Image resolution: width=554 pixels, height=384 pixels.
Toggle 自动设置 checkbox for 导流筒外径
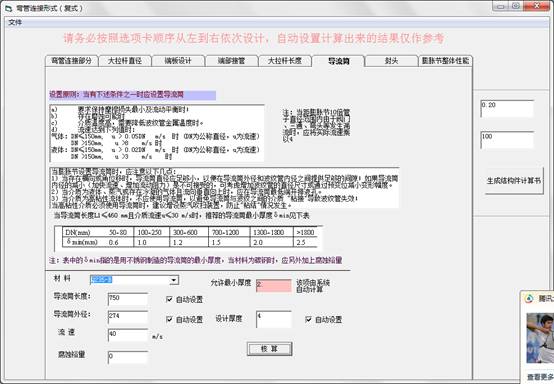coord(169,319)
